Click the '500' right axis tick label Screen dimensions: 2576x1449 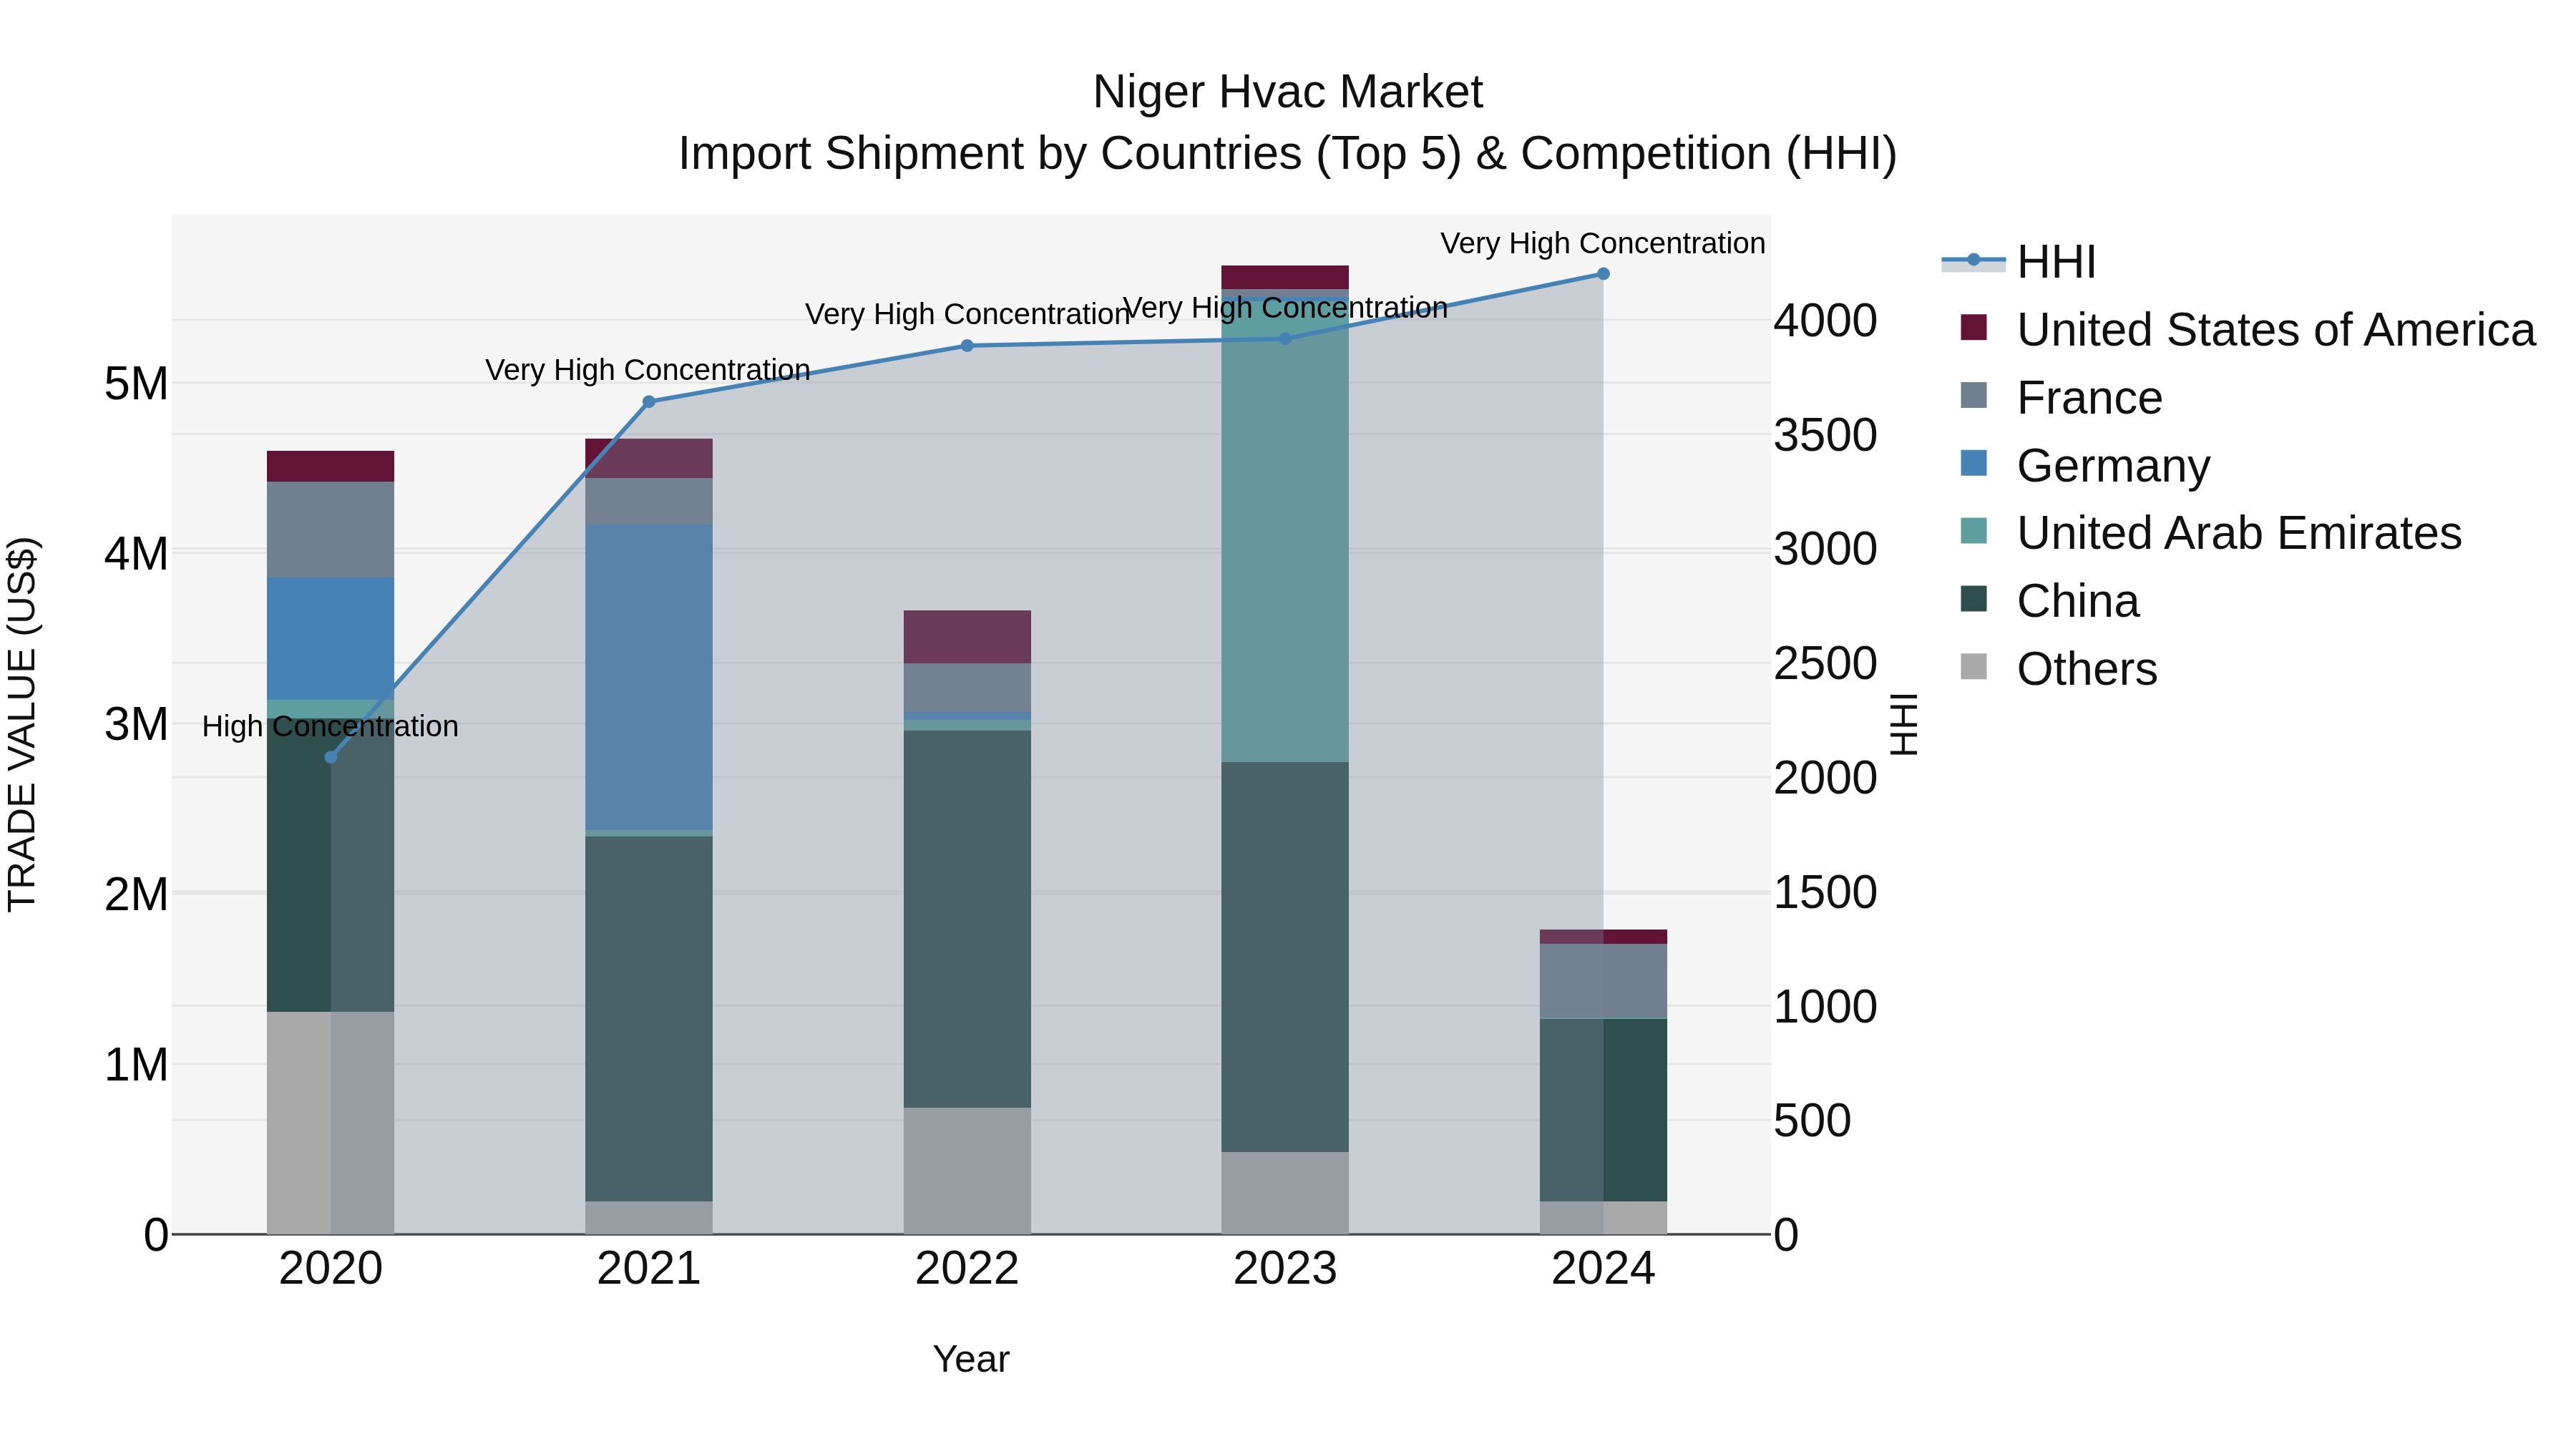[1812, 1121]
